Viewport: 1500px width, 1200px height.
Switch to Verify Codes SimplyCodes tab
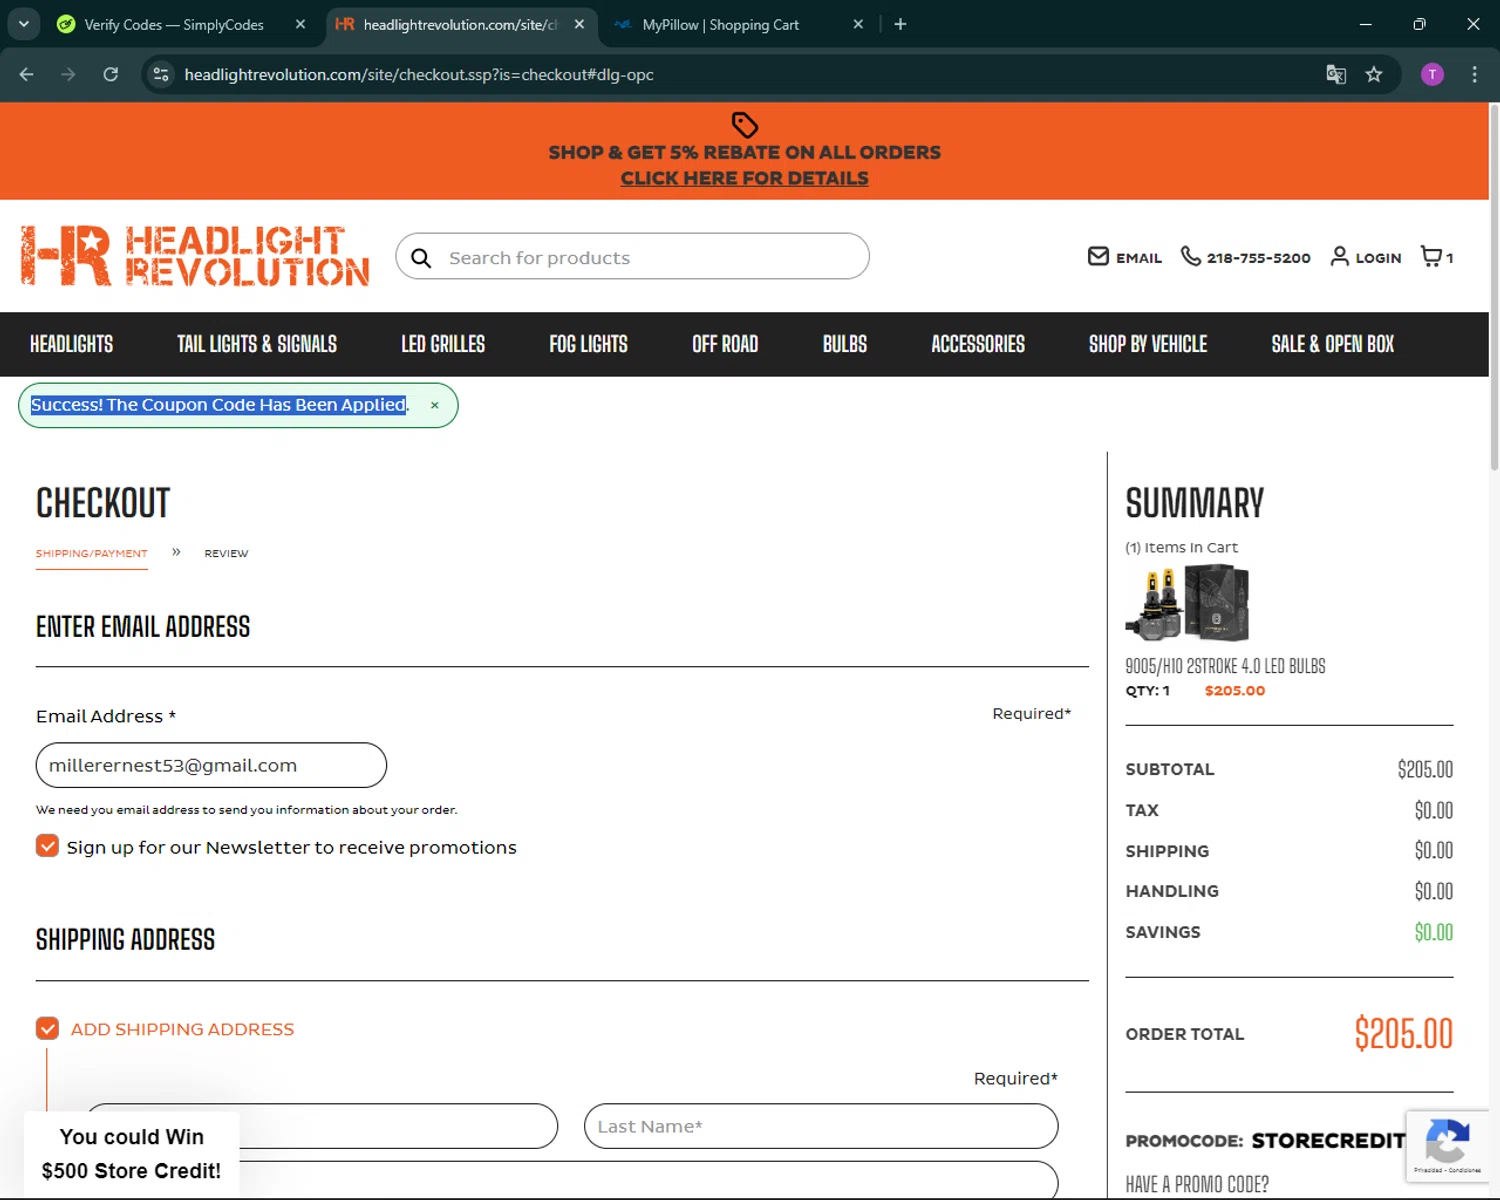pyautogui.click(x=173, y=24)
